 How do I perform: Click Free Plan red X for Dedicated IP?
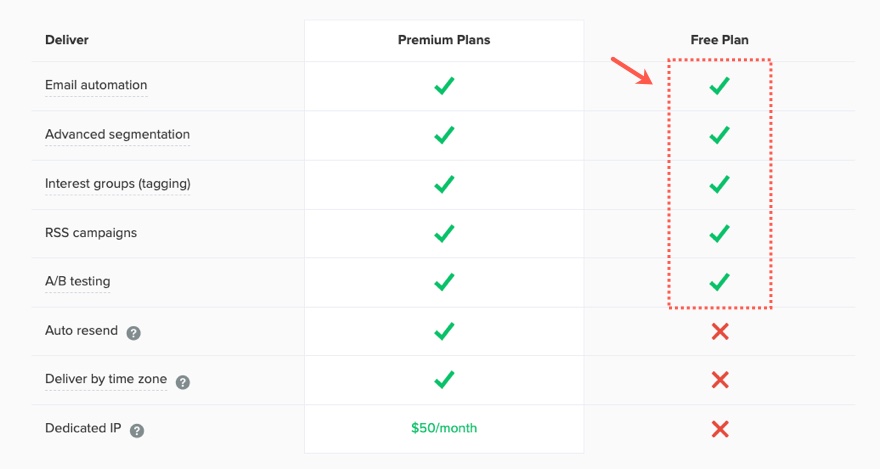pyautogui.click(x=719, y=429)
